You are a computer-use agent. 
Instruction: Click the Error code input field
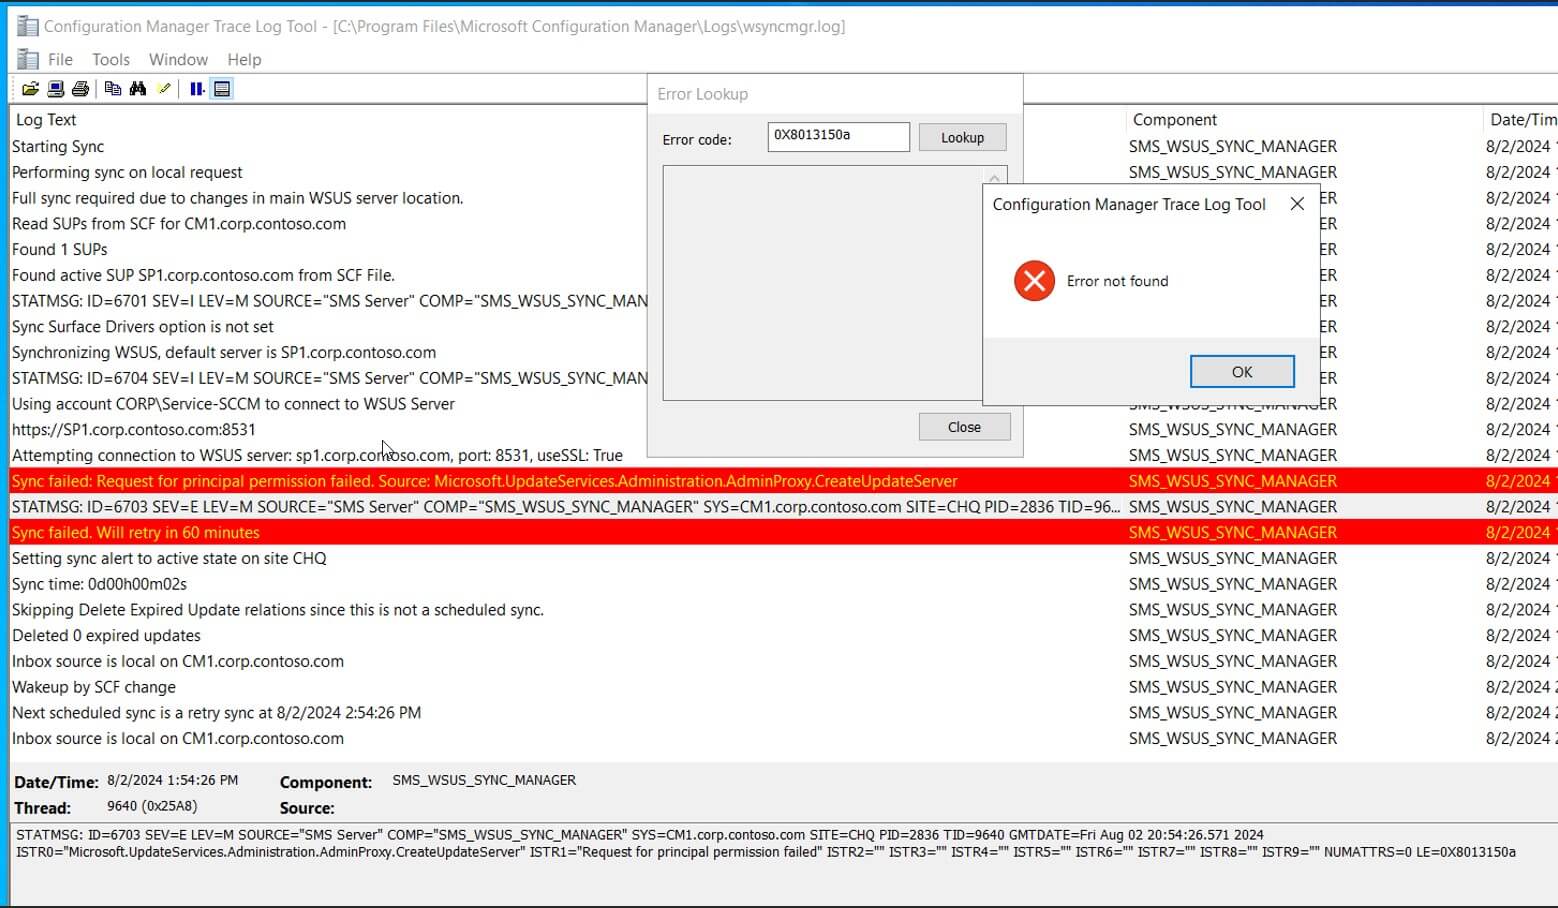click(838, 136)
